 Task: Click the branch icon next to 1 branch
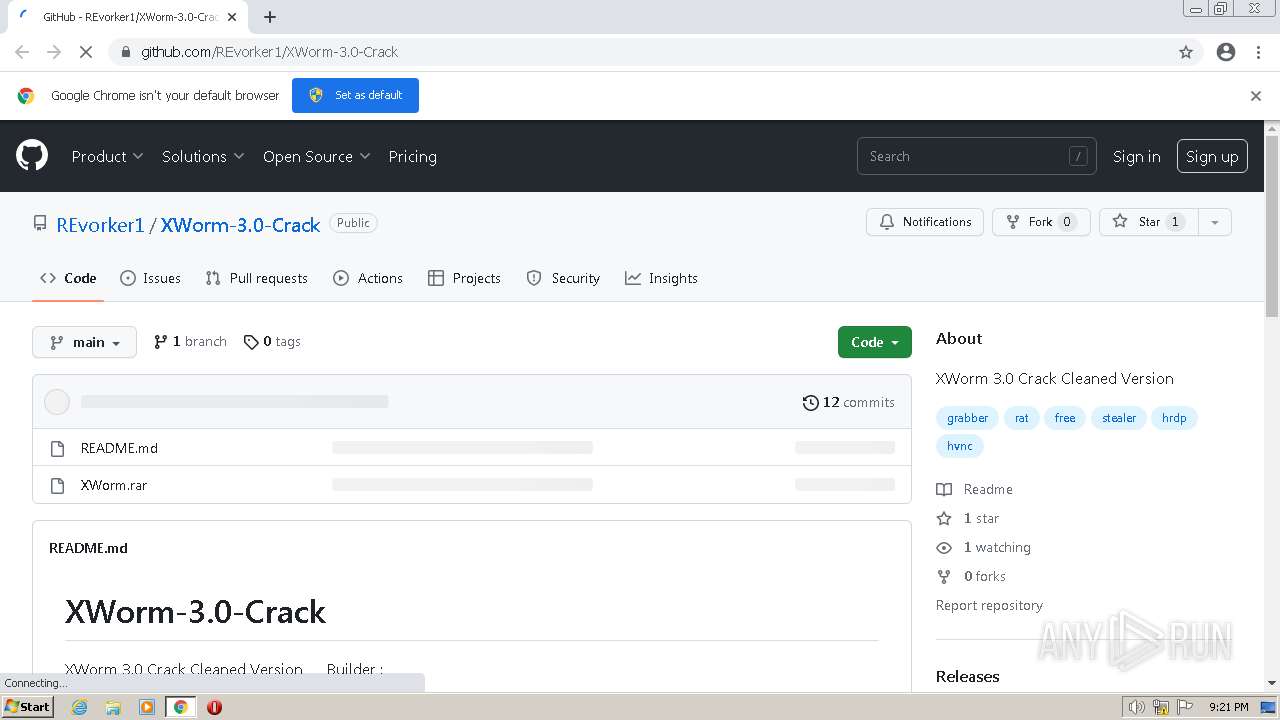160,342
